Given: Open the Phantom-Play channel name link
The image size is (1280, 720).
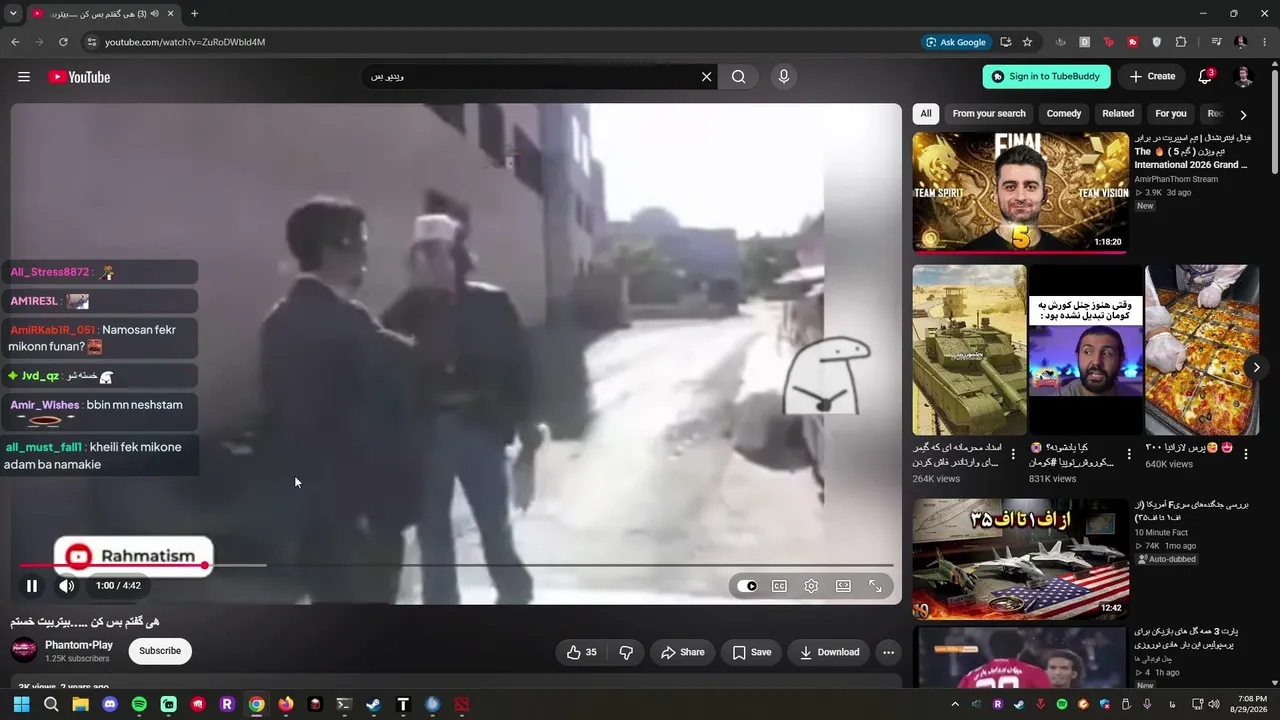Looking at the screenshot, I should (x=79, y=645).
